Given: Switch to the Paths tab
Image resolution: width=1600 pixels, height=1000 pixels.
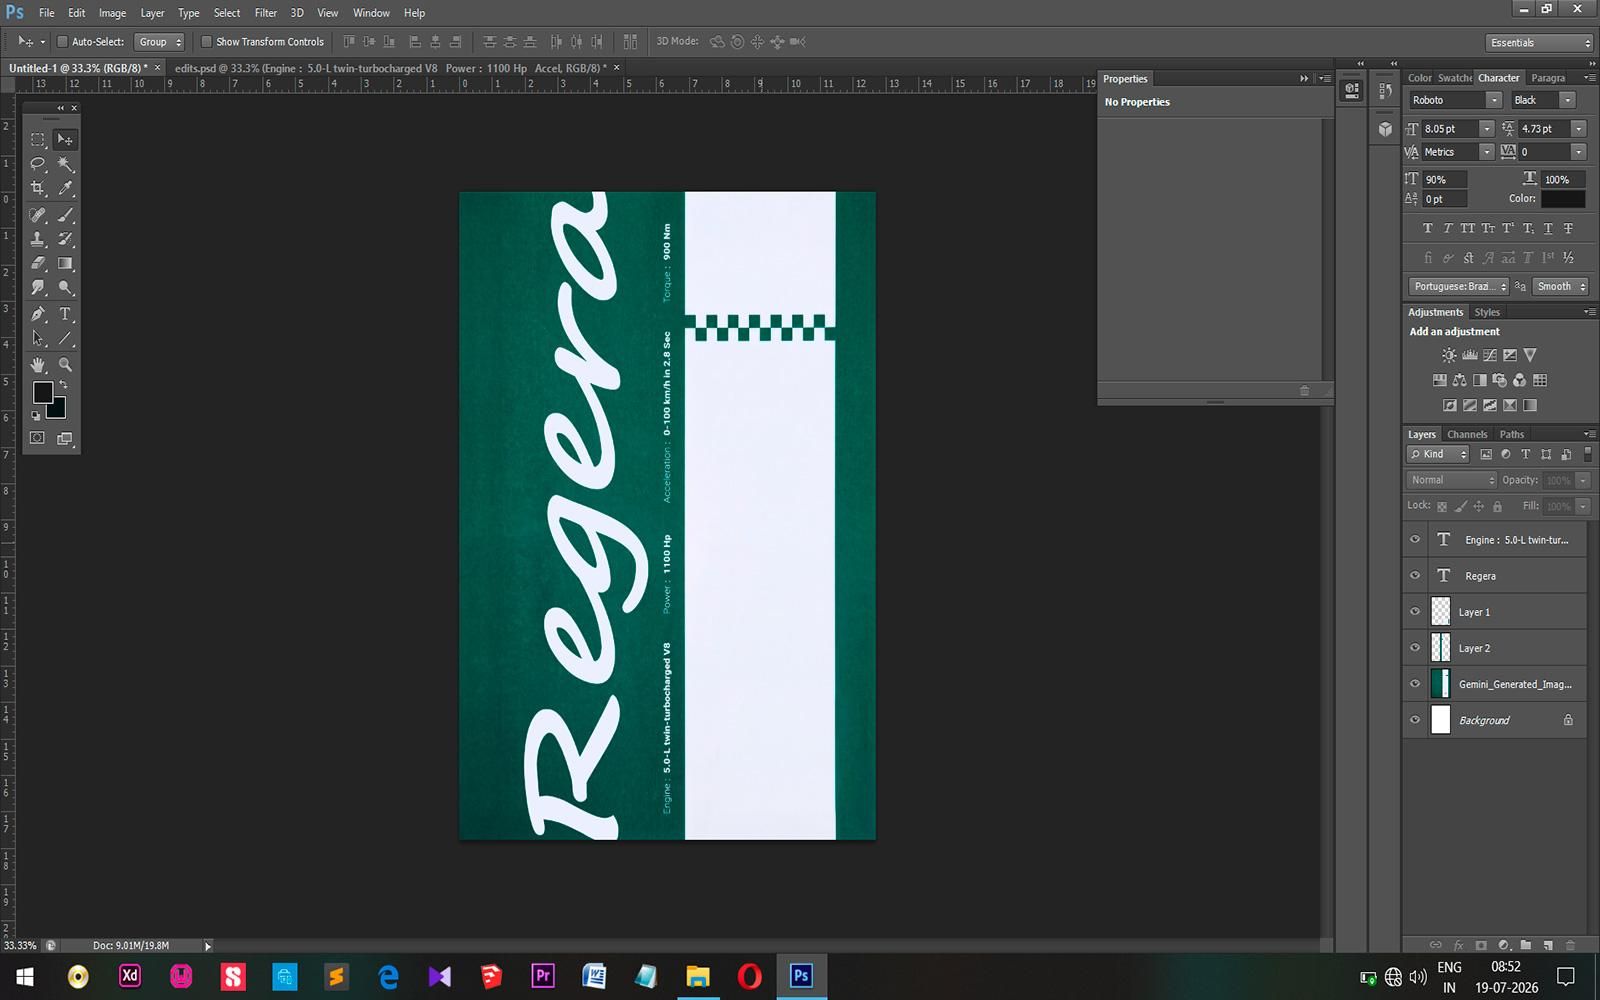Looking at the screenshot, I should pyautogui.click(x=1512, y=434).
